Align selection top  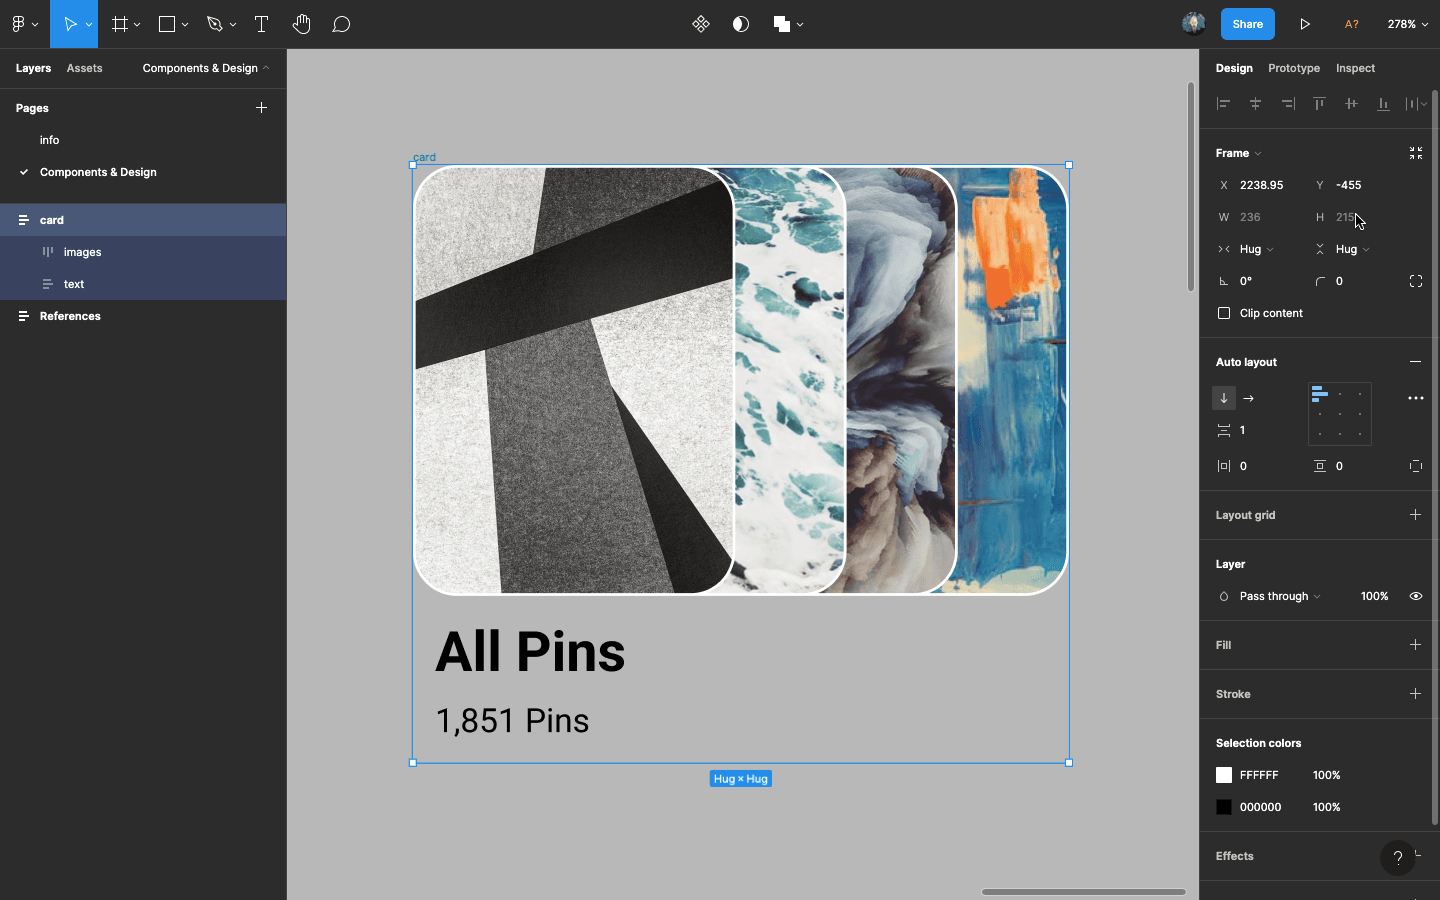1319,103
